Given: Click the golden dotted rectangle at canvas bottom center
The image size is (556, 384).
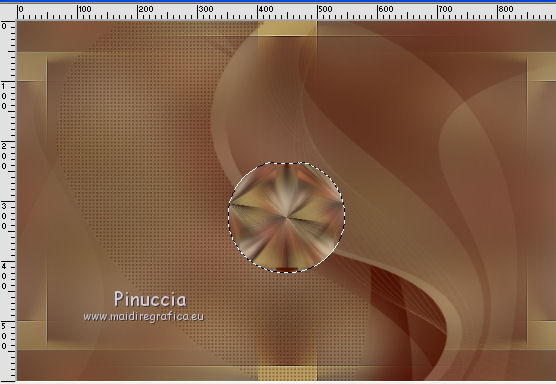Looking at the screenshot, I should 287,373.
